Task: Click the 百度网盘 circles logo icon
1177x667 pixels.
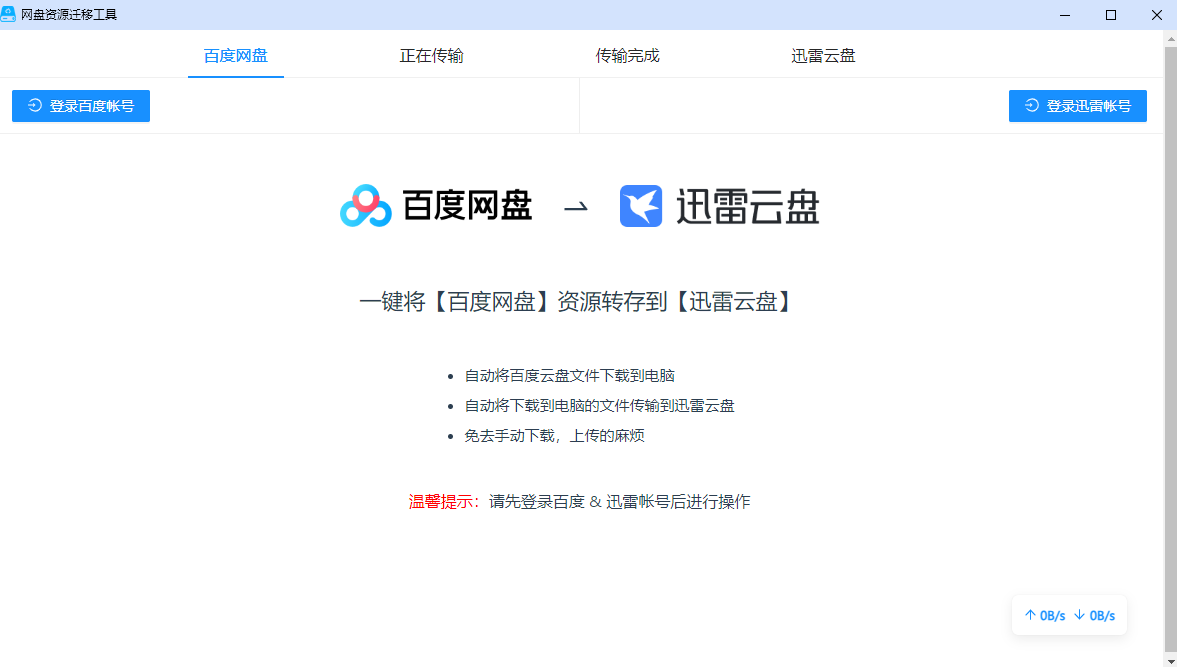Action: pyautogui.click(x=364, y=205)
